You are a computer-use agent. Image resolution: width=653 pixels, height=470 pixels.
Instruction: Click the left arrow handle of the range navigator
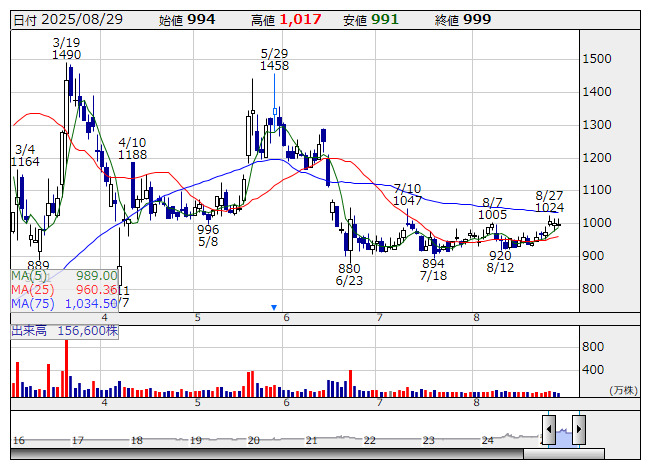click(548, 431)
